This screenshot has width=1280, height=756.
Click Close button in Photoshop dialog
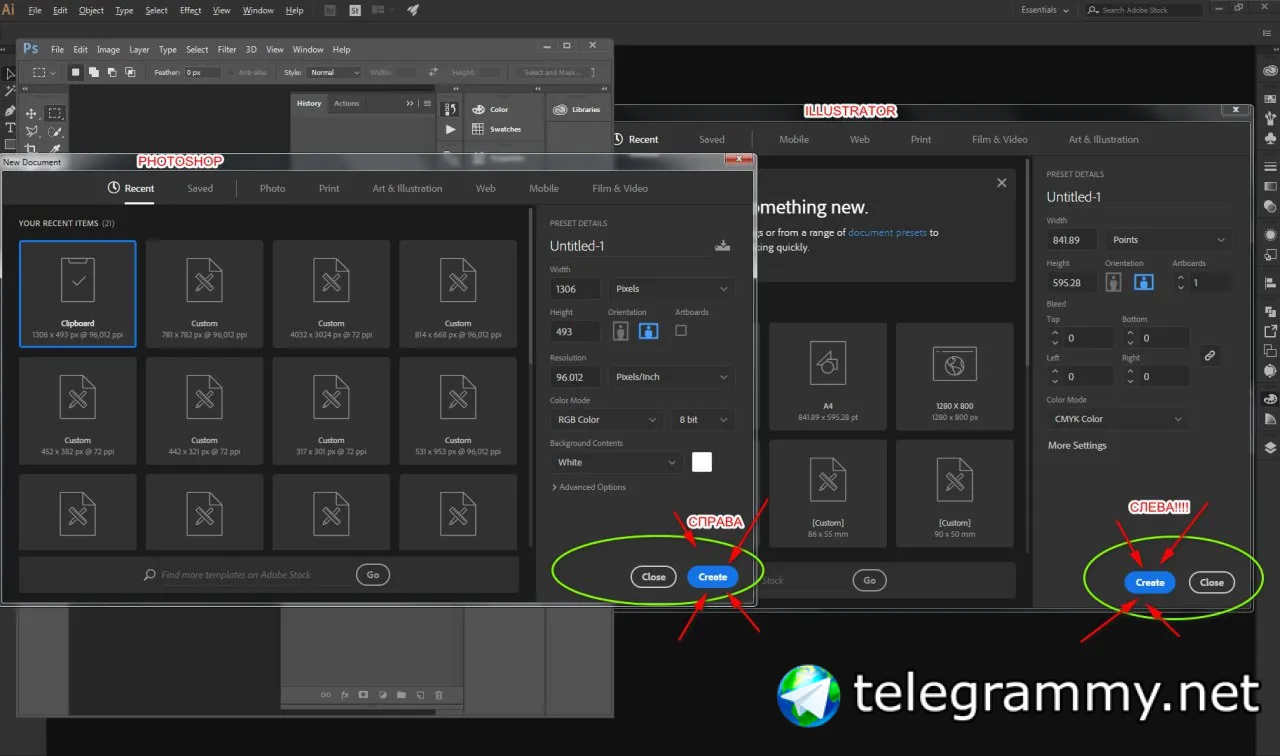click(x=654, y=577)
